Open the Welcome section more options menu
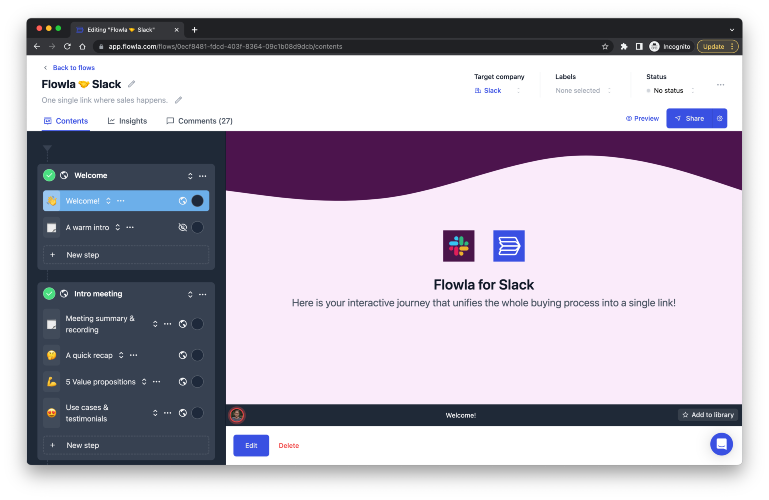Screen dimensions: 769x500 [203, 176]
